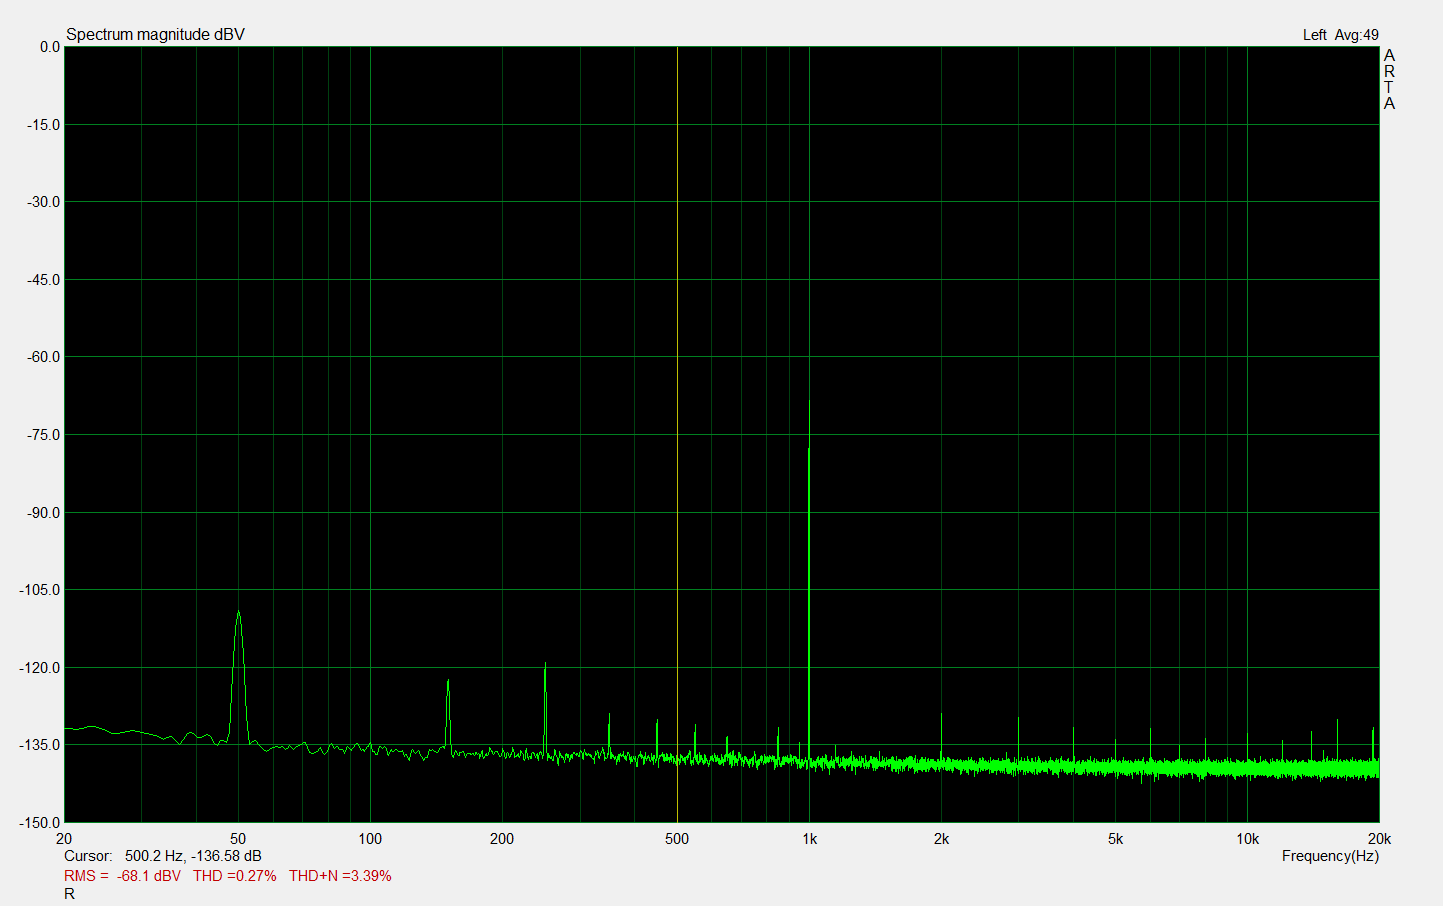Click the tall 1 kHz fundamental peak
Image resolution: width=1443 pixels, height=906 pixels.
click(809, 580)
